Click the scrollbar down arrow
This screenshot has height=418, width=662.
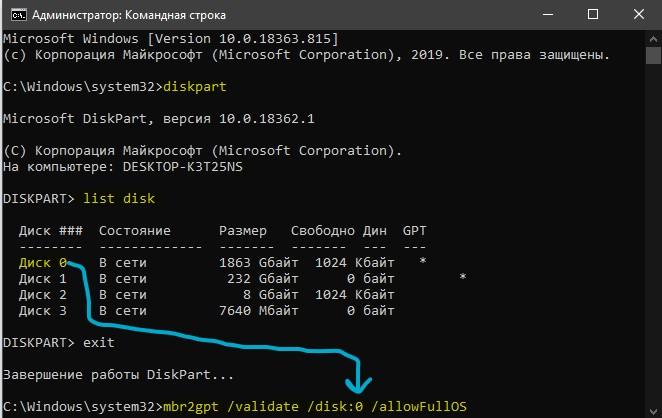click(653, 410)
